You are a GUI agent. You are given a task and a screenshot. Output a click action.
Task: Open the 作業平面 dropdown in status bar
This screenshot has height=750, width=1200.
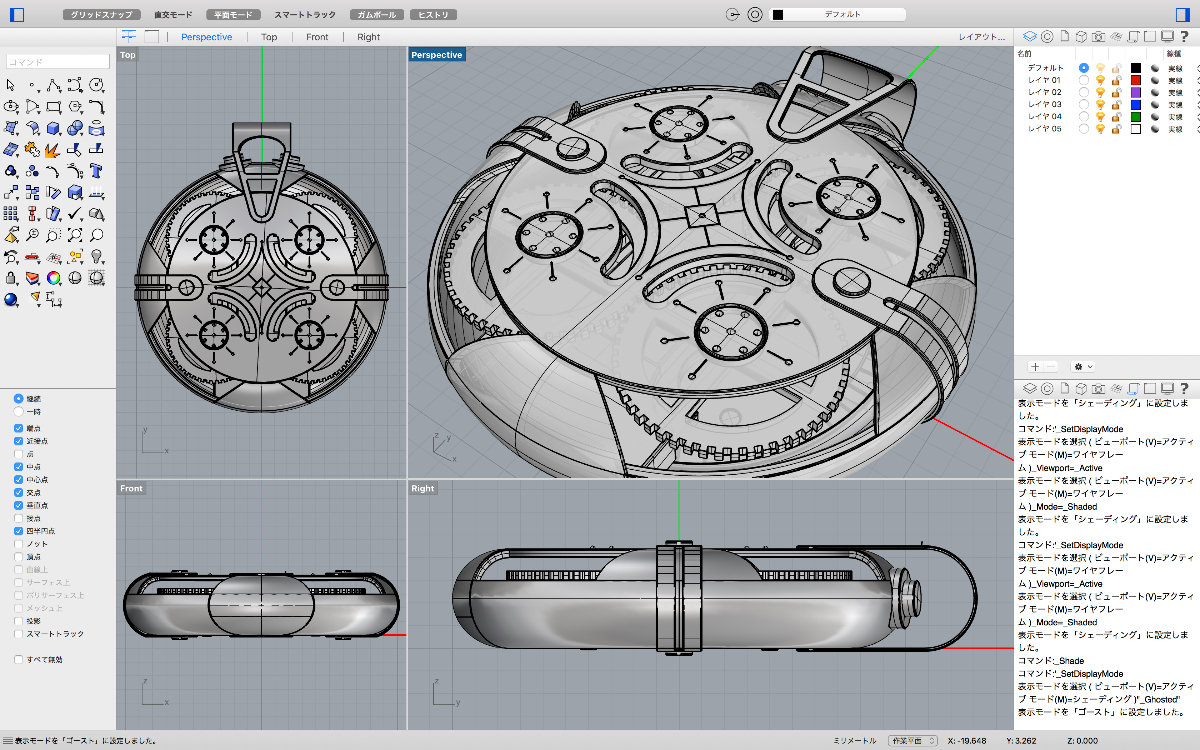pos(913,741)
